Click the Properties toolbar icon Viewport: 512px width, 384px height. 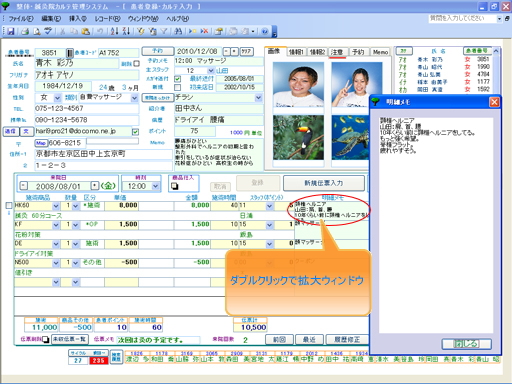(219, 31)
